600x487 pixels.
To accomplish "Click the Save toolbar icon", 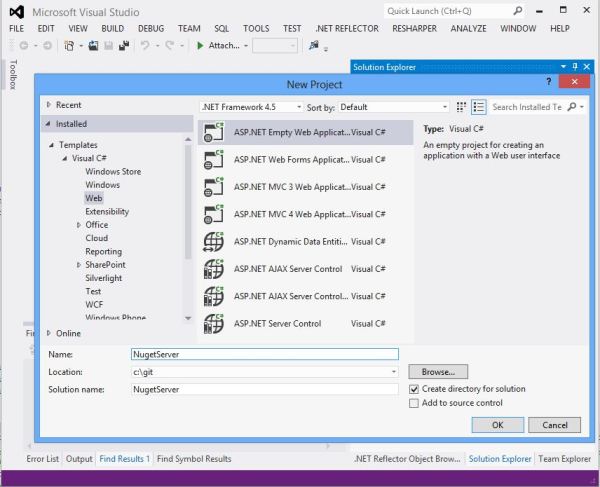I will (x=109, y=46).
